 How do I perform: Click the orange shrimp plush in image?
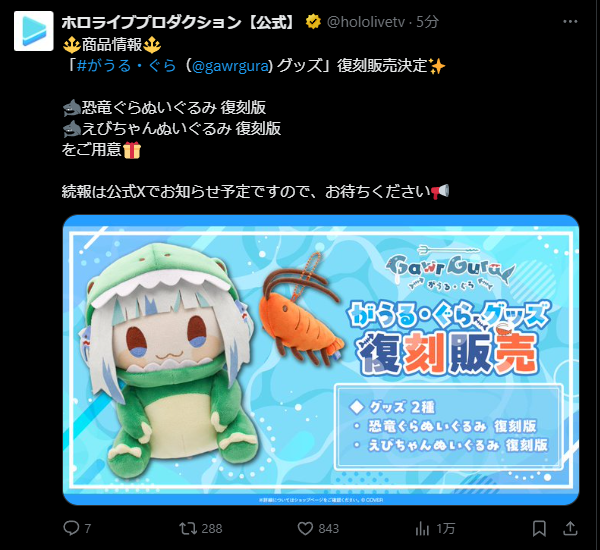pos(302,312)
